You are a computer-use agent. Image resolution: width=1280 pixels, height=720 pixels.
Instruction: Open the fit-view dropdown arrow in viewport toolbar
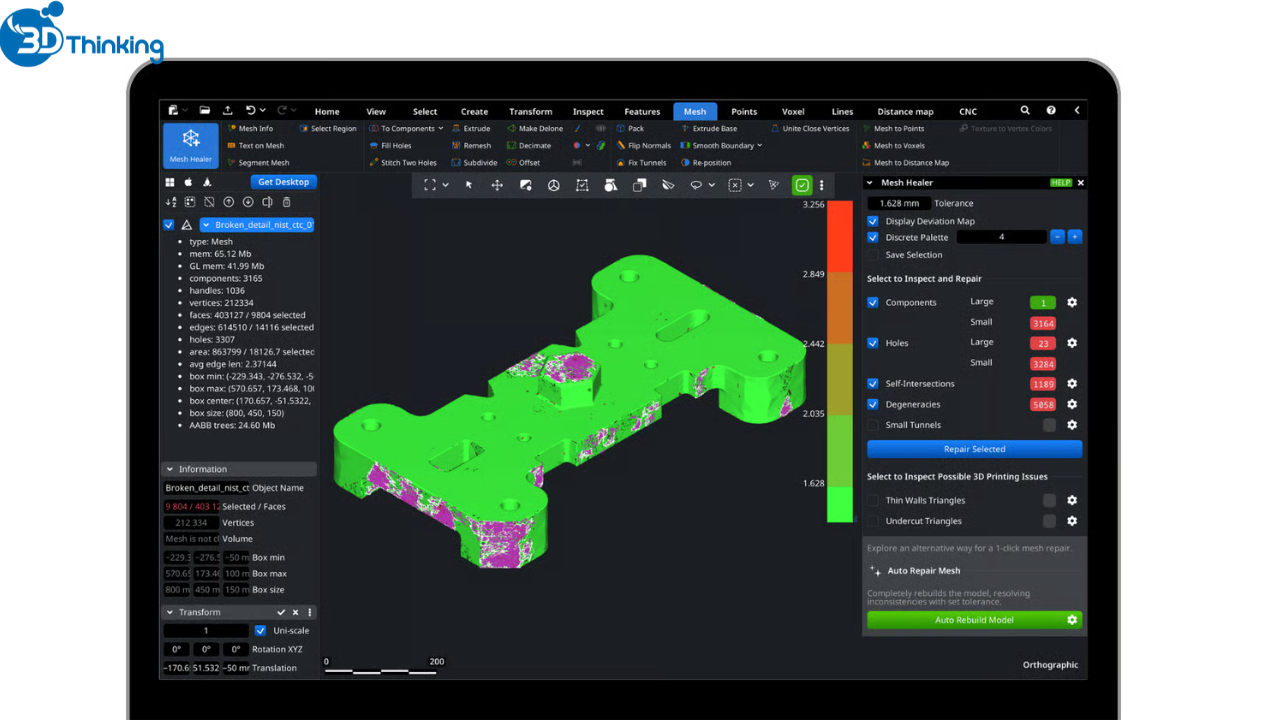[445, 185]
